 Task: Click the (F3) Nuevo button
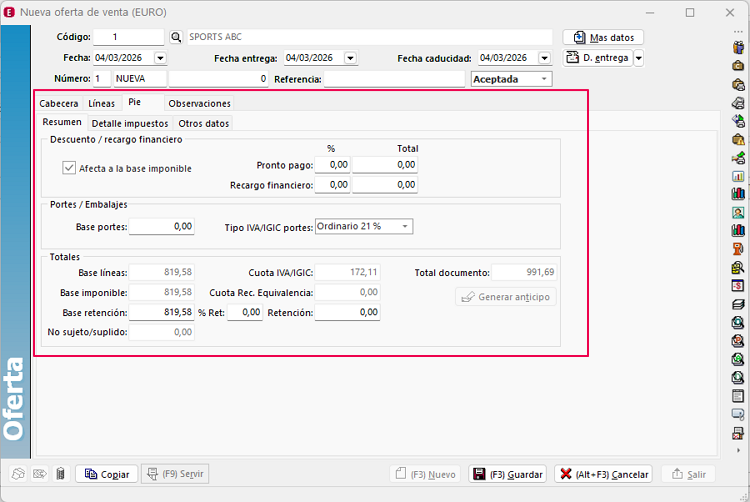(425, 474)
